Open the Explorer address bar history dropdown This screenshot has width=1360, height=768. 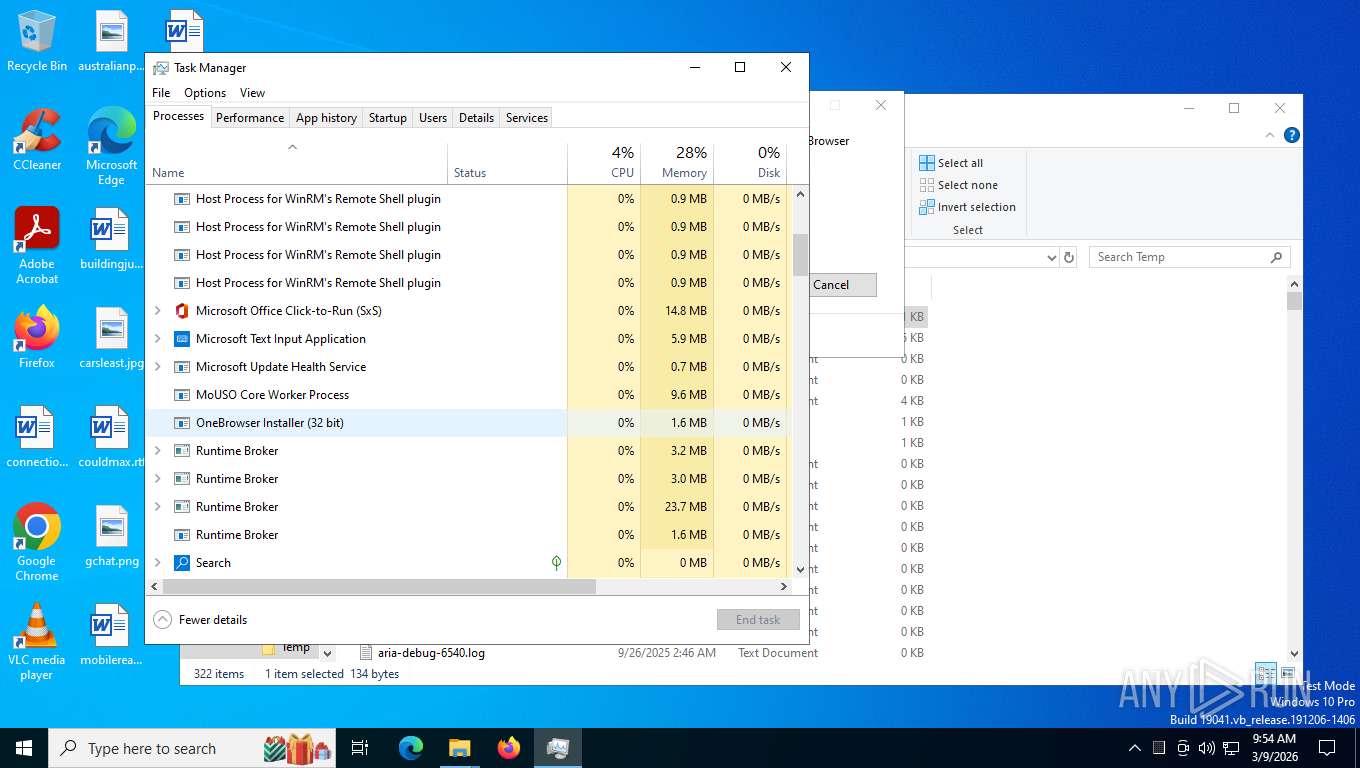tap(1051, 257)
